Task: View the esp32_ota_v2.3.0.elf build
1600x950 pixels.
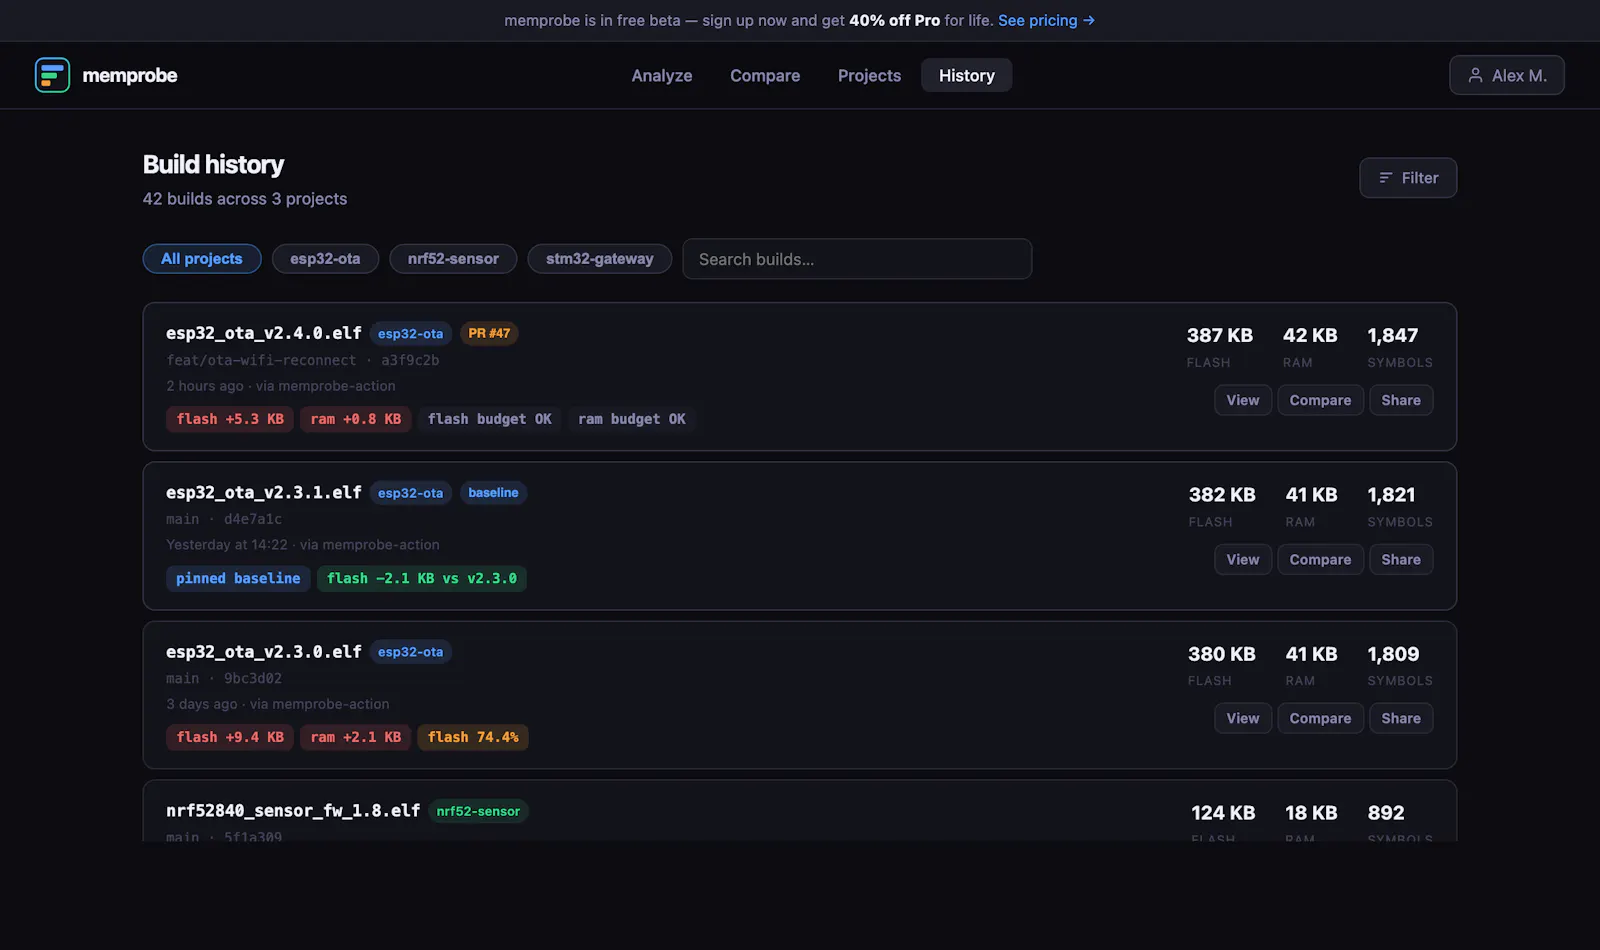Action: click(x=1243, y=718)
